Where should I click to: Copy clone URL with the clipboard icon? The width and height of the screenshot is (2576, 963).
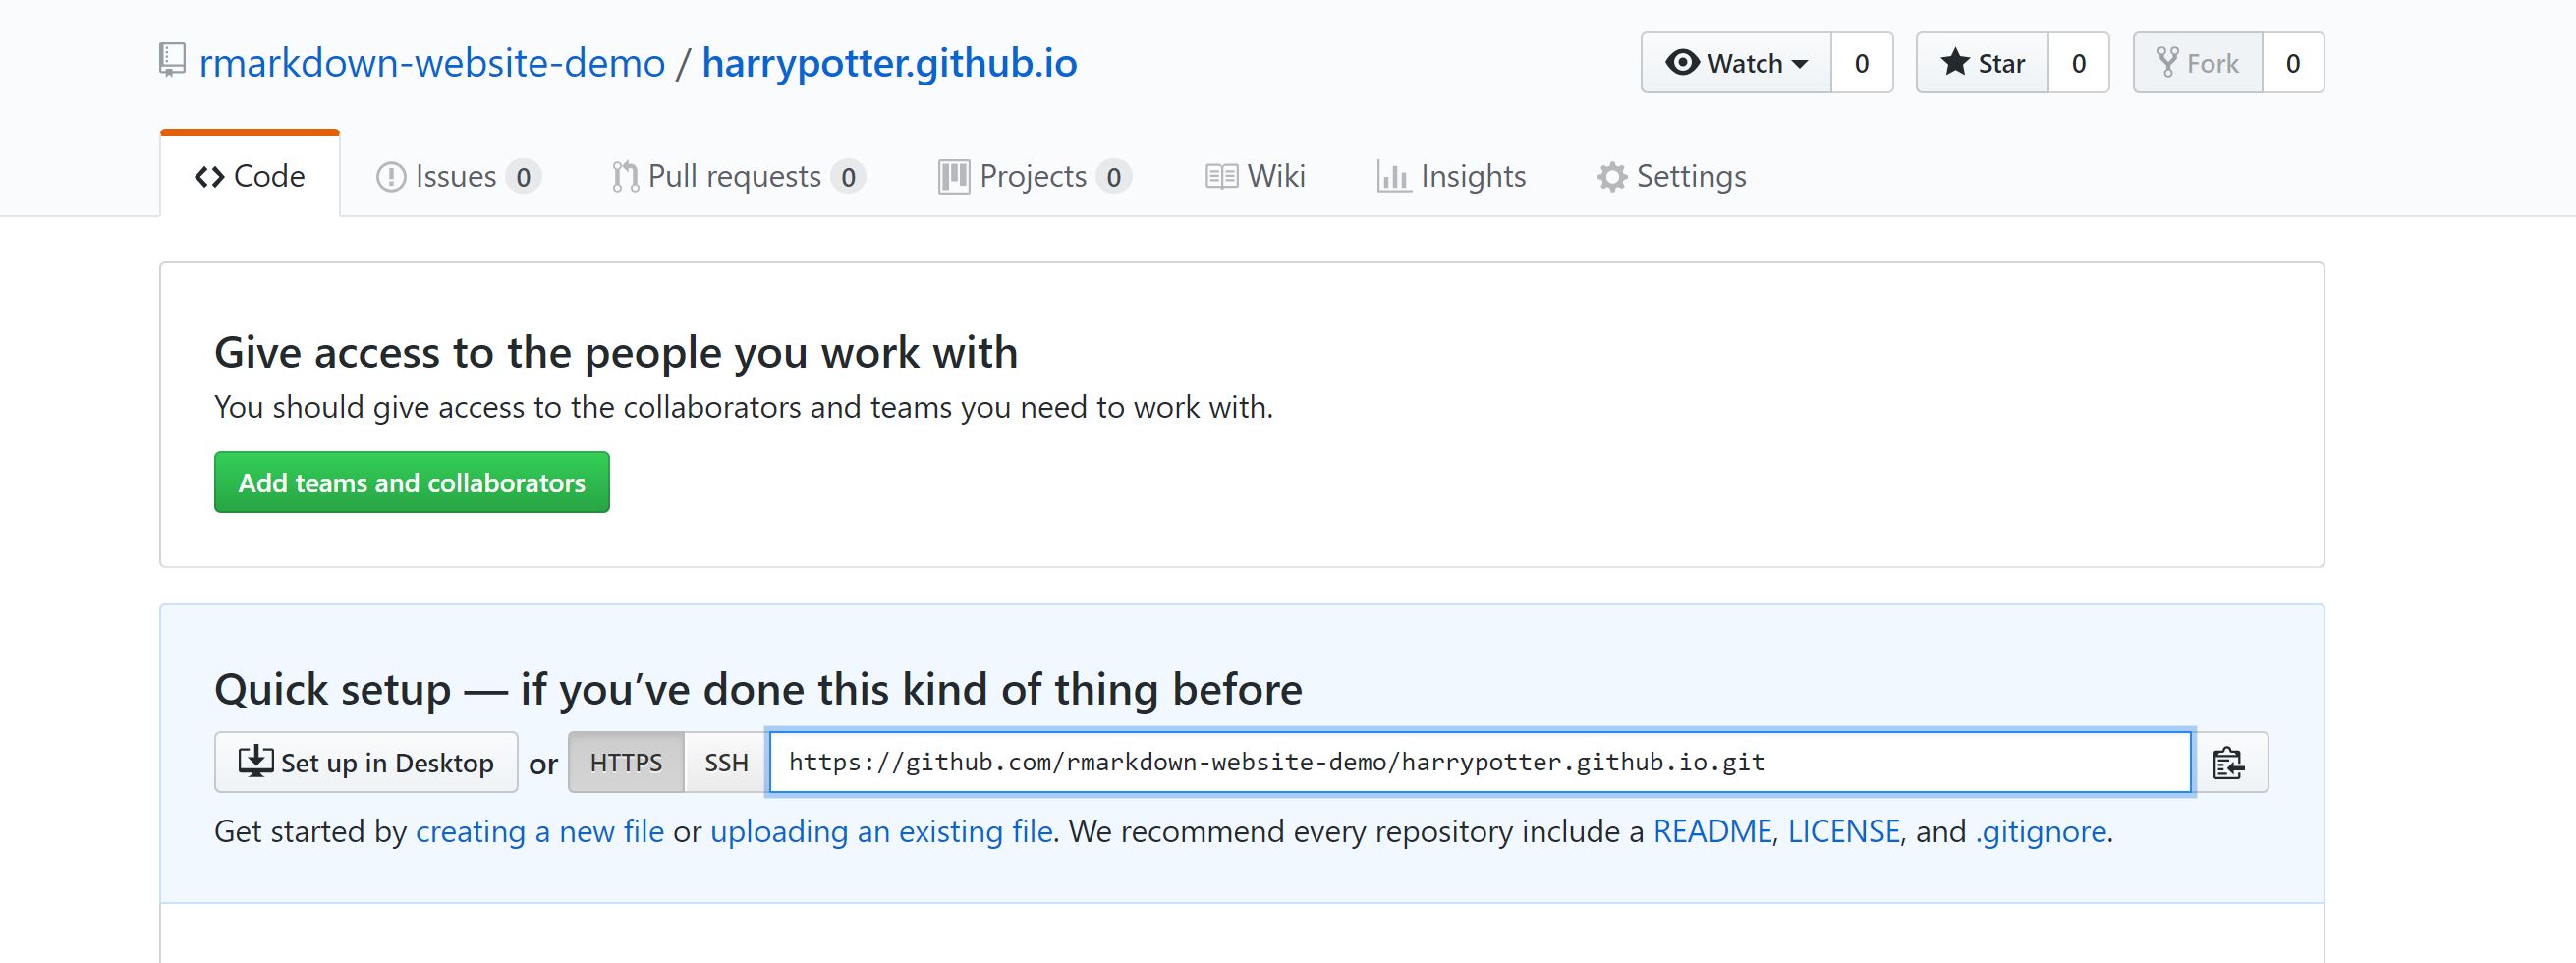2229,763
